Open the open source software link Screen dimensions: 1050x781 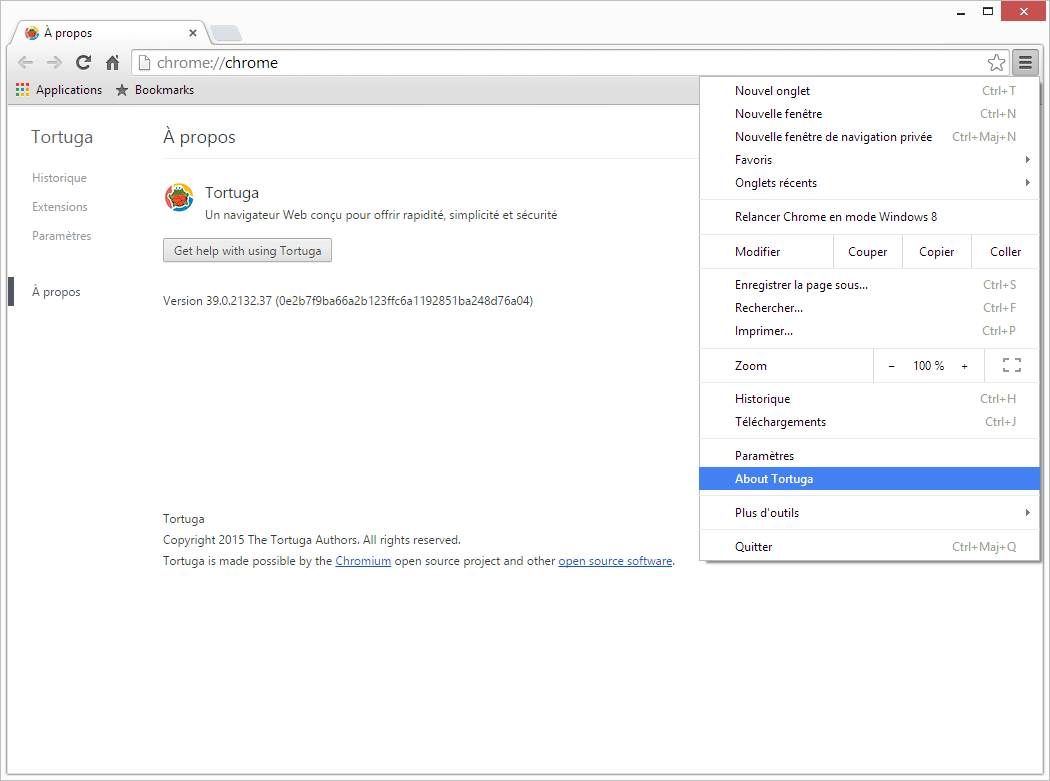click(615, 561)
